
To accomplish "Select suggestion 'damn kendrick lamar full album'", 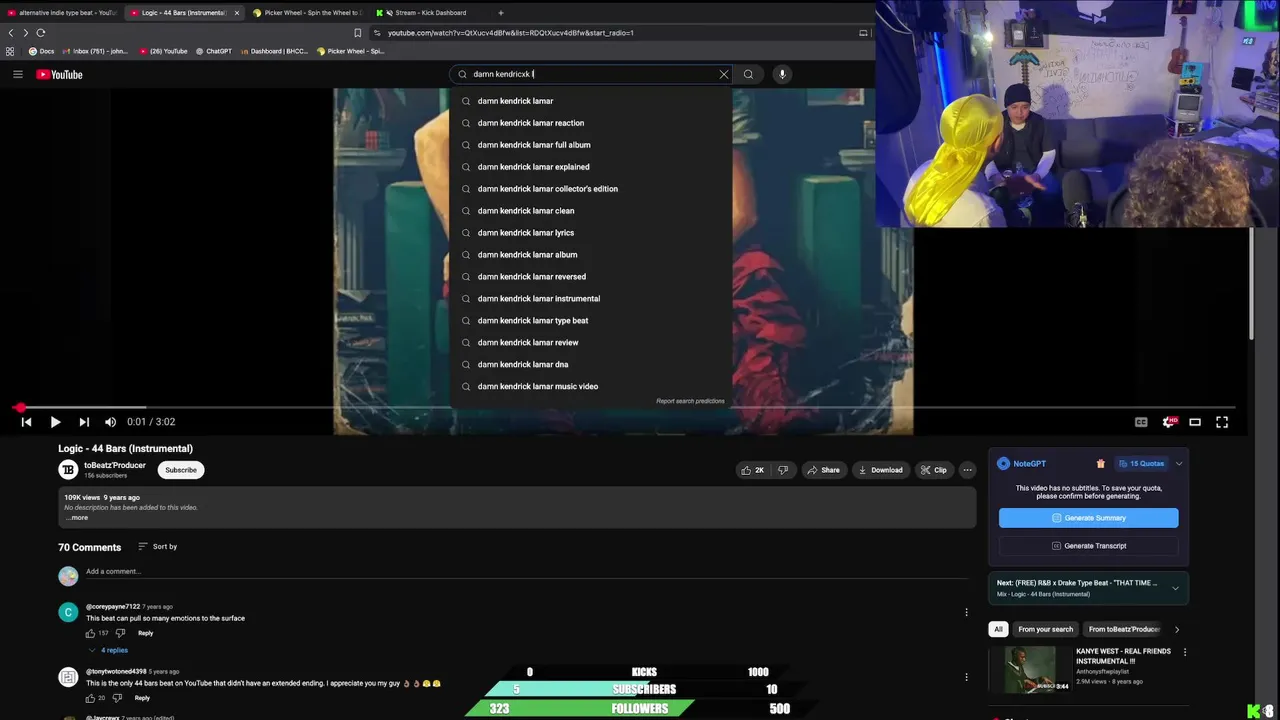I will pos(591,145).
